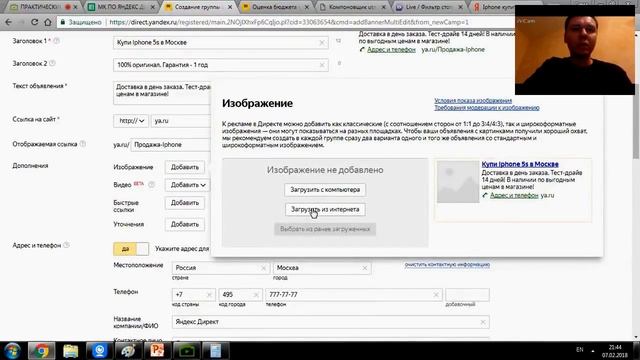Open help icon next to Видео

coord(151,184)
